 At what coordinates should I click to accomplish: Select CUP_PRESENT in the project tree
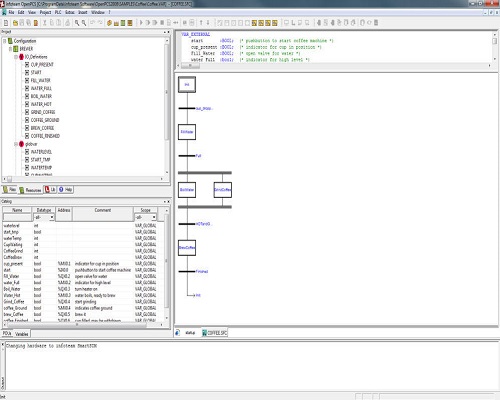[x=42, y=65]
